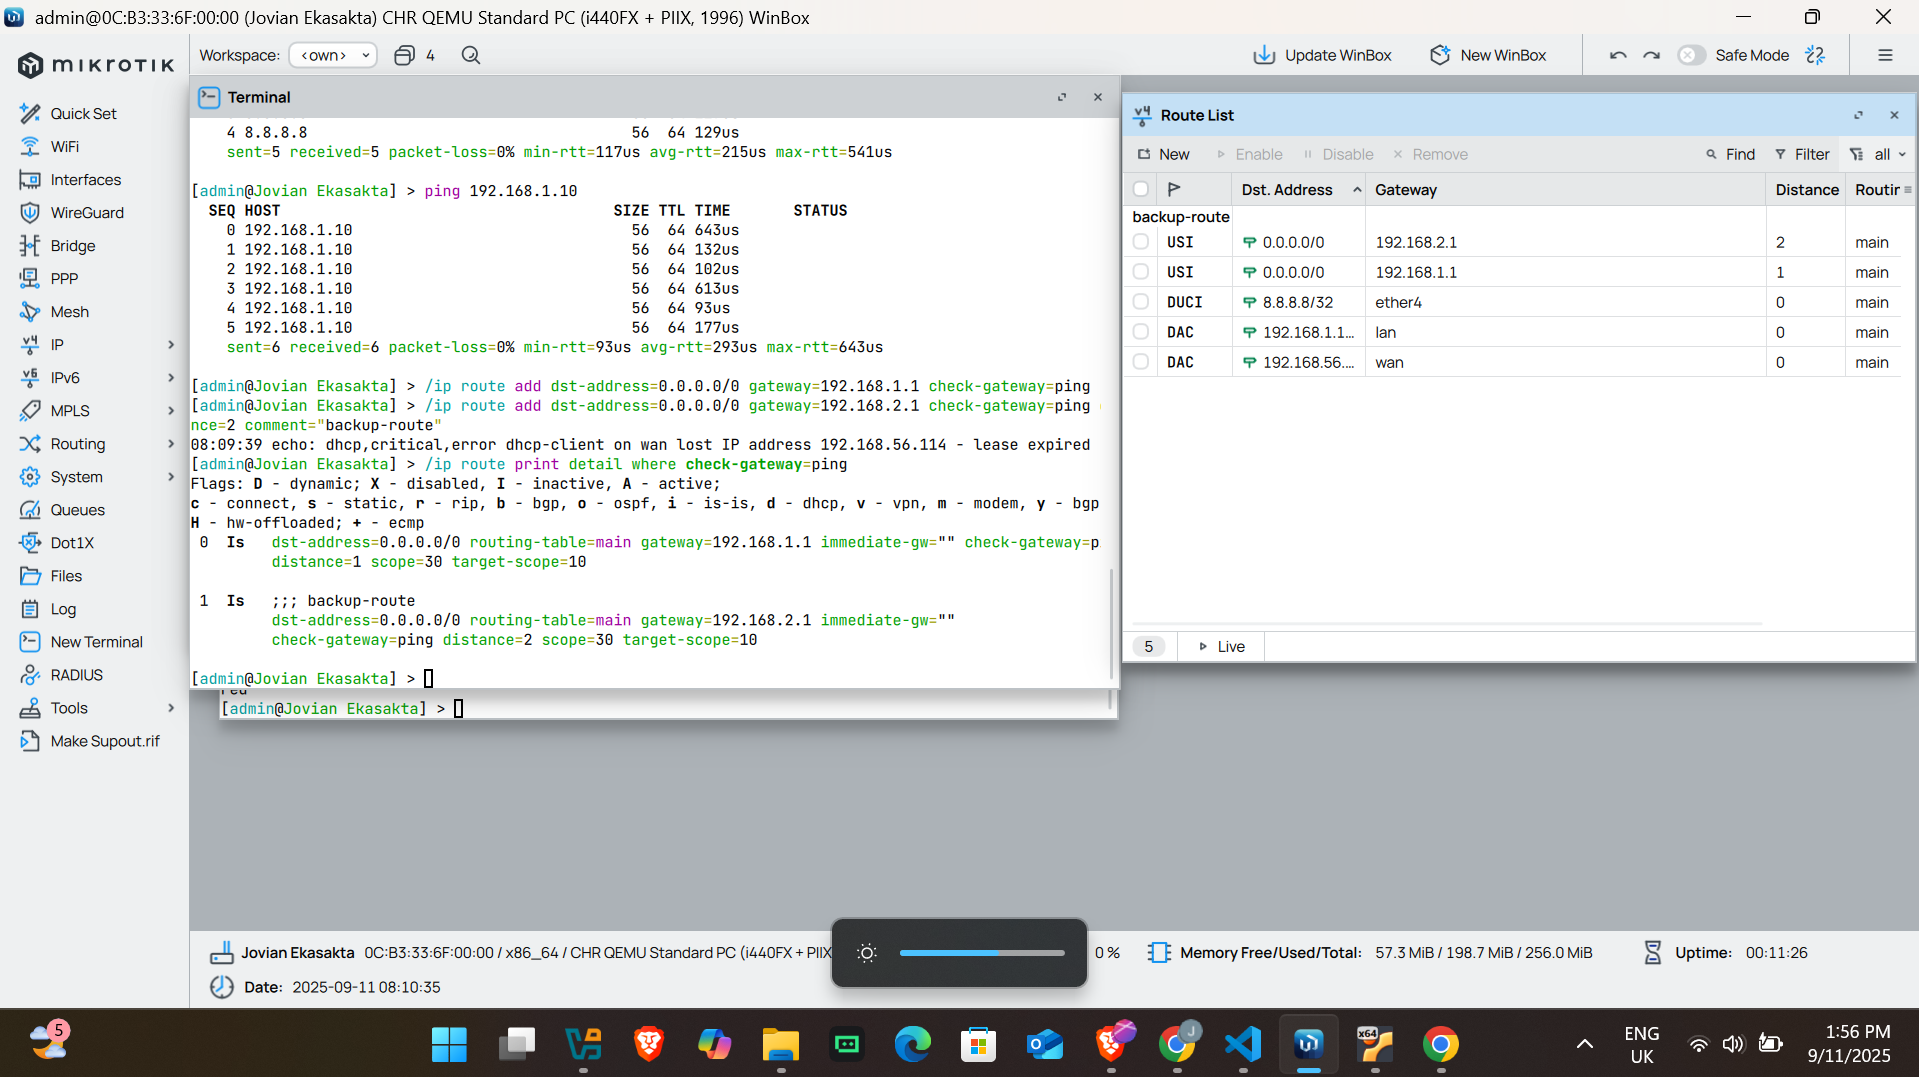Open the Bridge menu
The image size is (1919, 1077).
click(73, 245)
